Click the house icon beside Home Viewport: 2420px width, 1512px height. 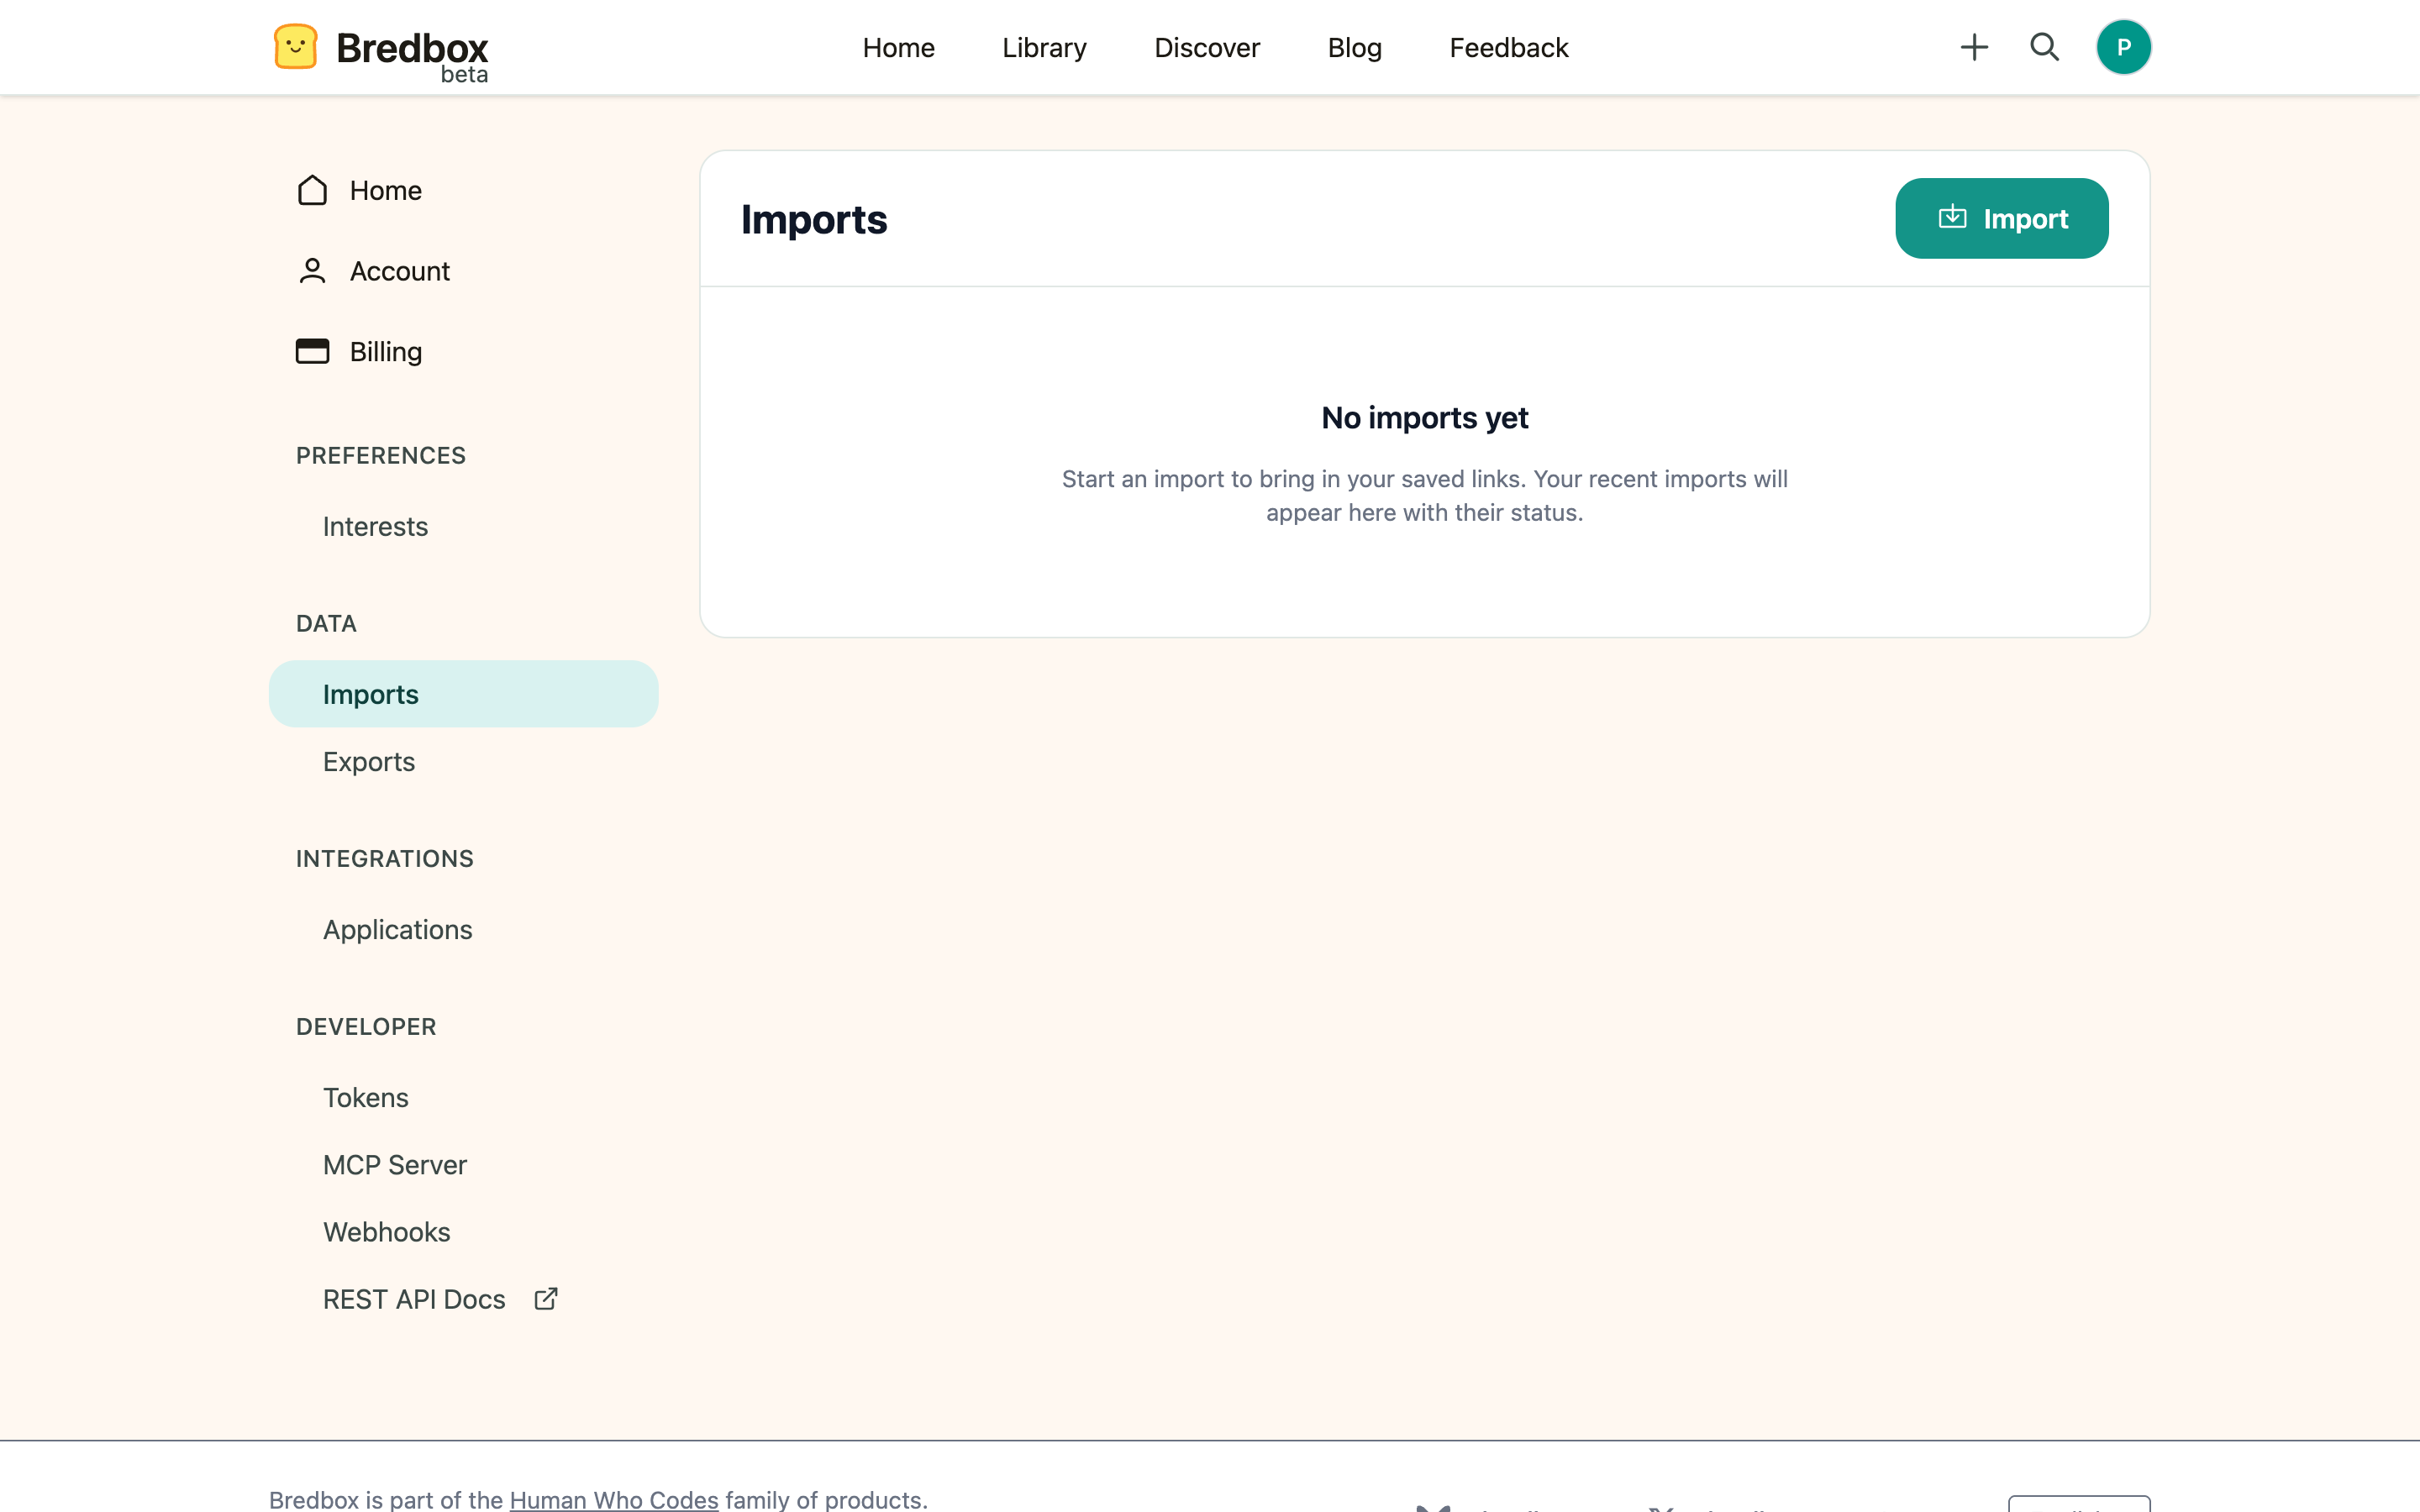[x=312, y=190]
